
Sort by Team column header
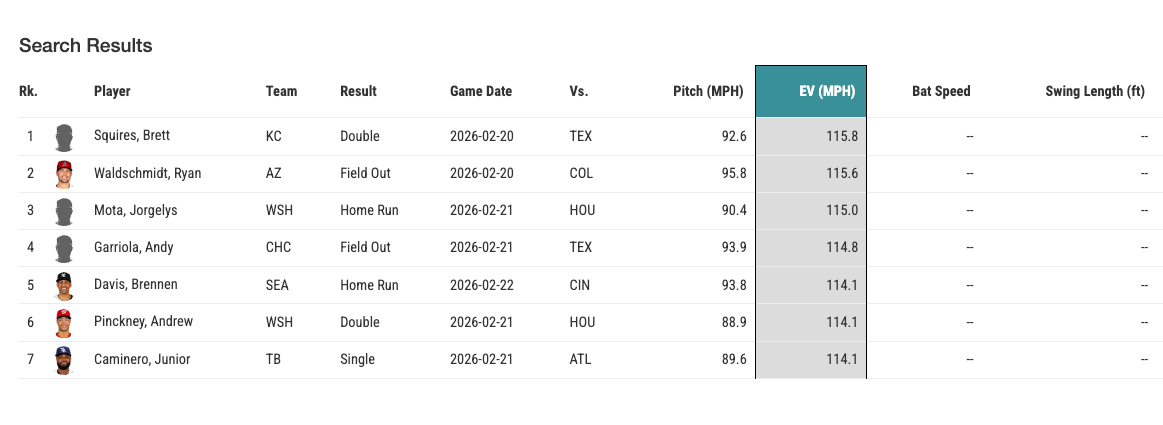point(281,91)
